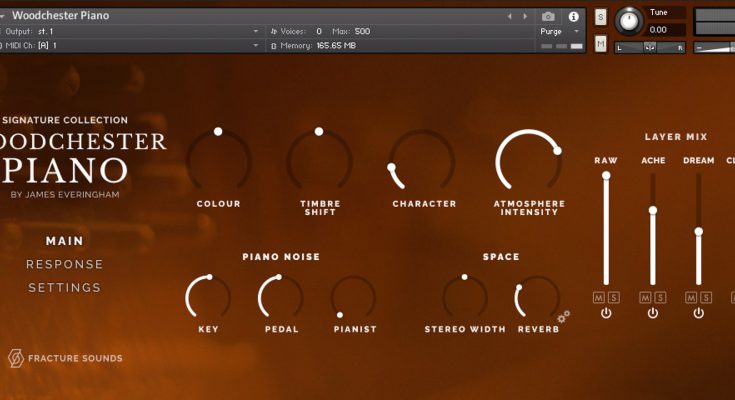Toggle power for the ACHE layer
This screenshot has width=735, height=400.
[652, 313]
